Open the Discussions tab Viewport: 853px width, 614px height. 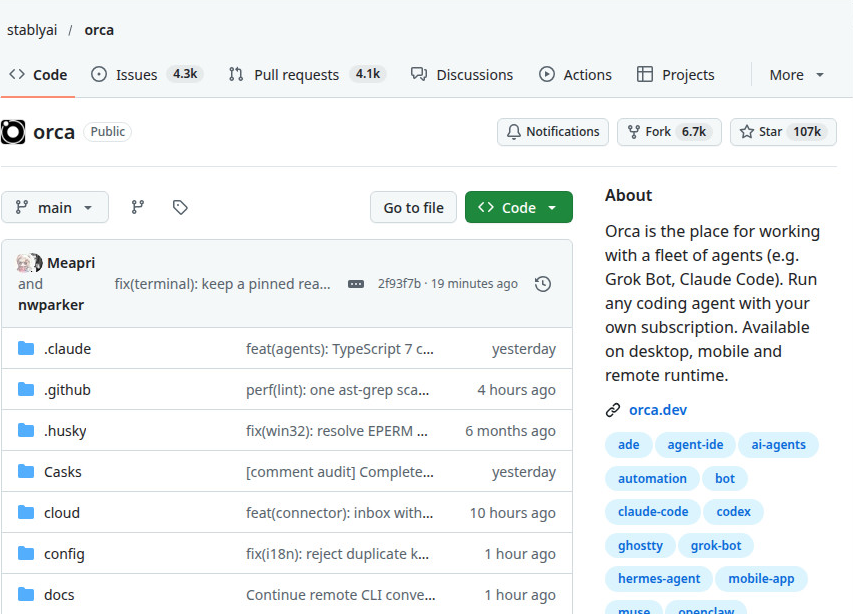[462, 75]
